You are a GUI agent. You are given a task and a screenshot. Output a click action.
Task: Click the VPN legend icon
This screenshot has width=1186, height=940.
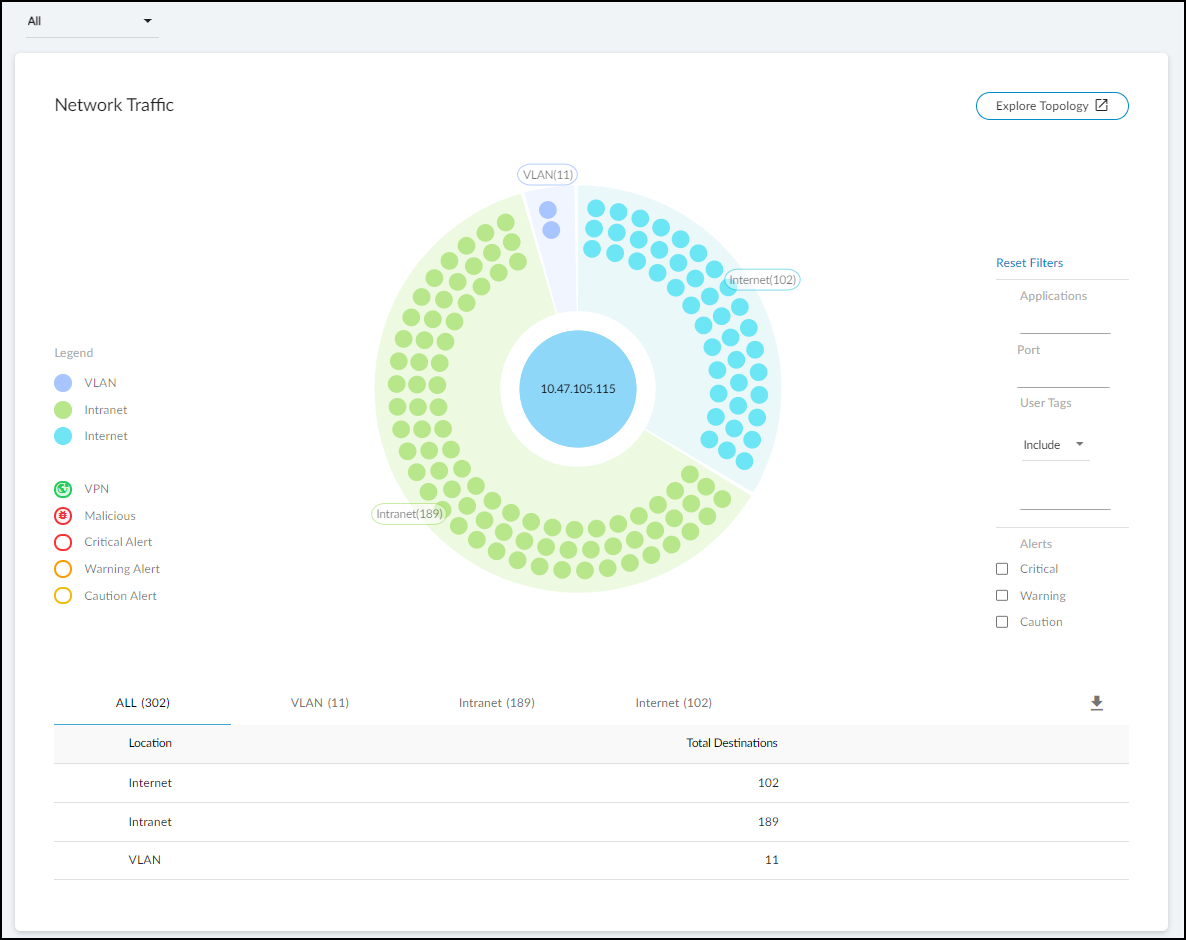[63, 489]
